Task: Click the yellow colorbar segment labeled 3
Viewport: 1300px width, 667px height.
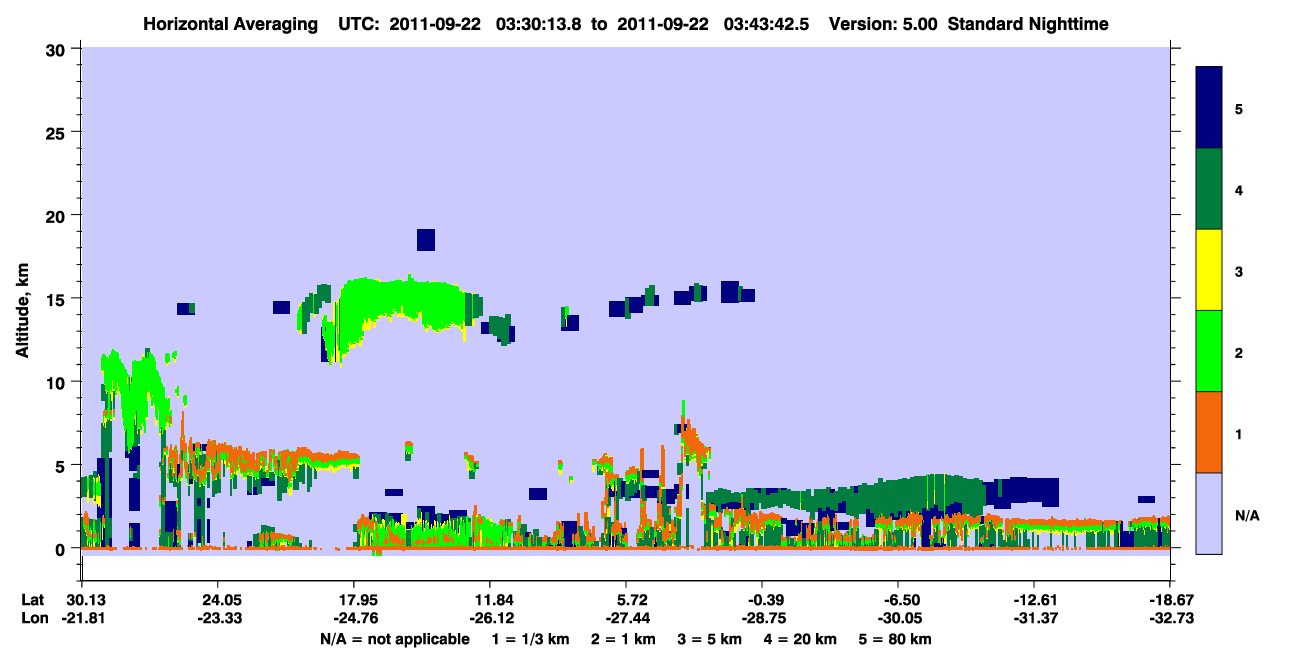Action: point(1209,270)
